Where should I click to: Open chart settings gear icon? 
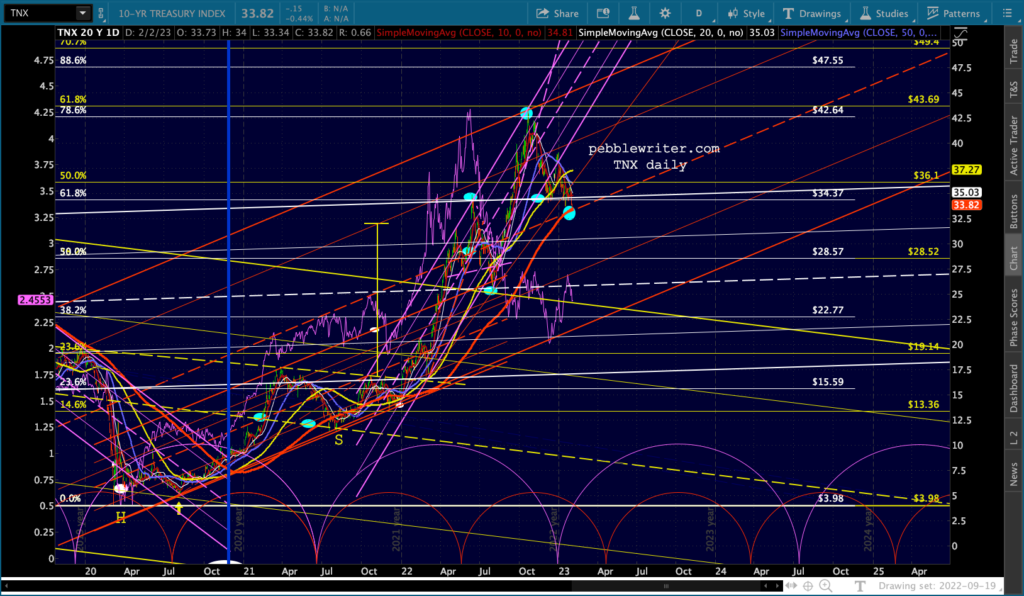[x=665, y=13]
